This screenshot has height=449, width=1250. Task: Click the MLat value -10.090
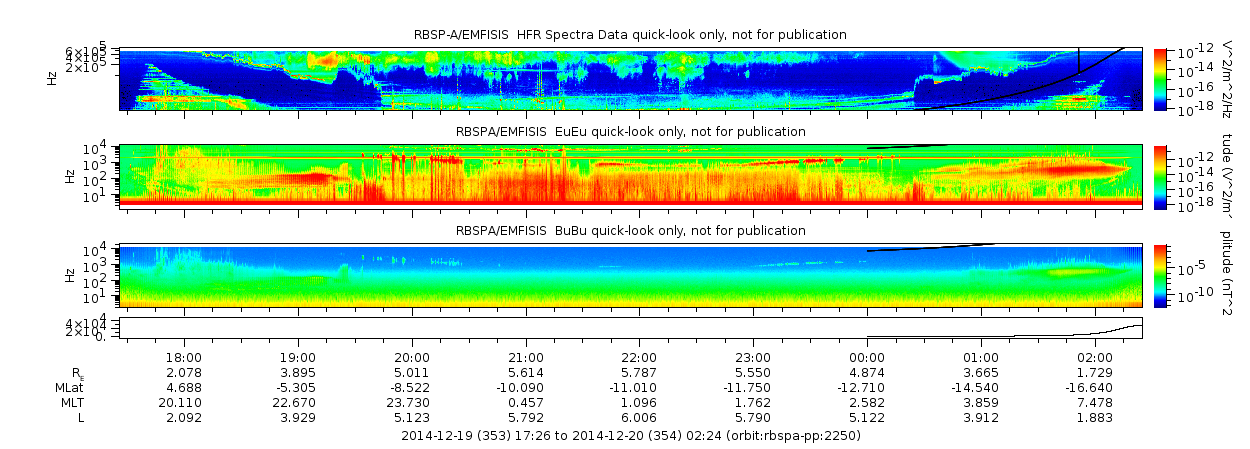(526, 387)
